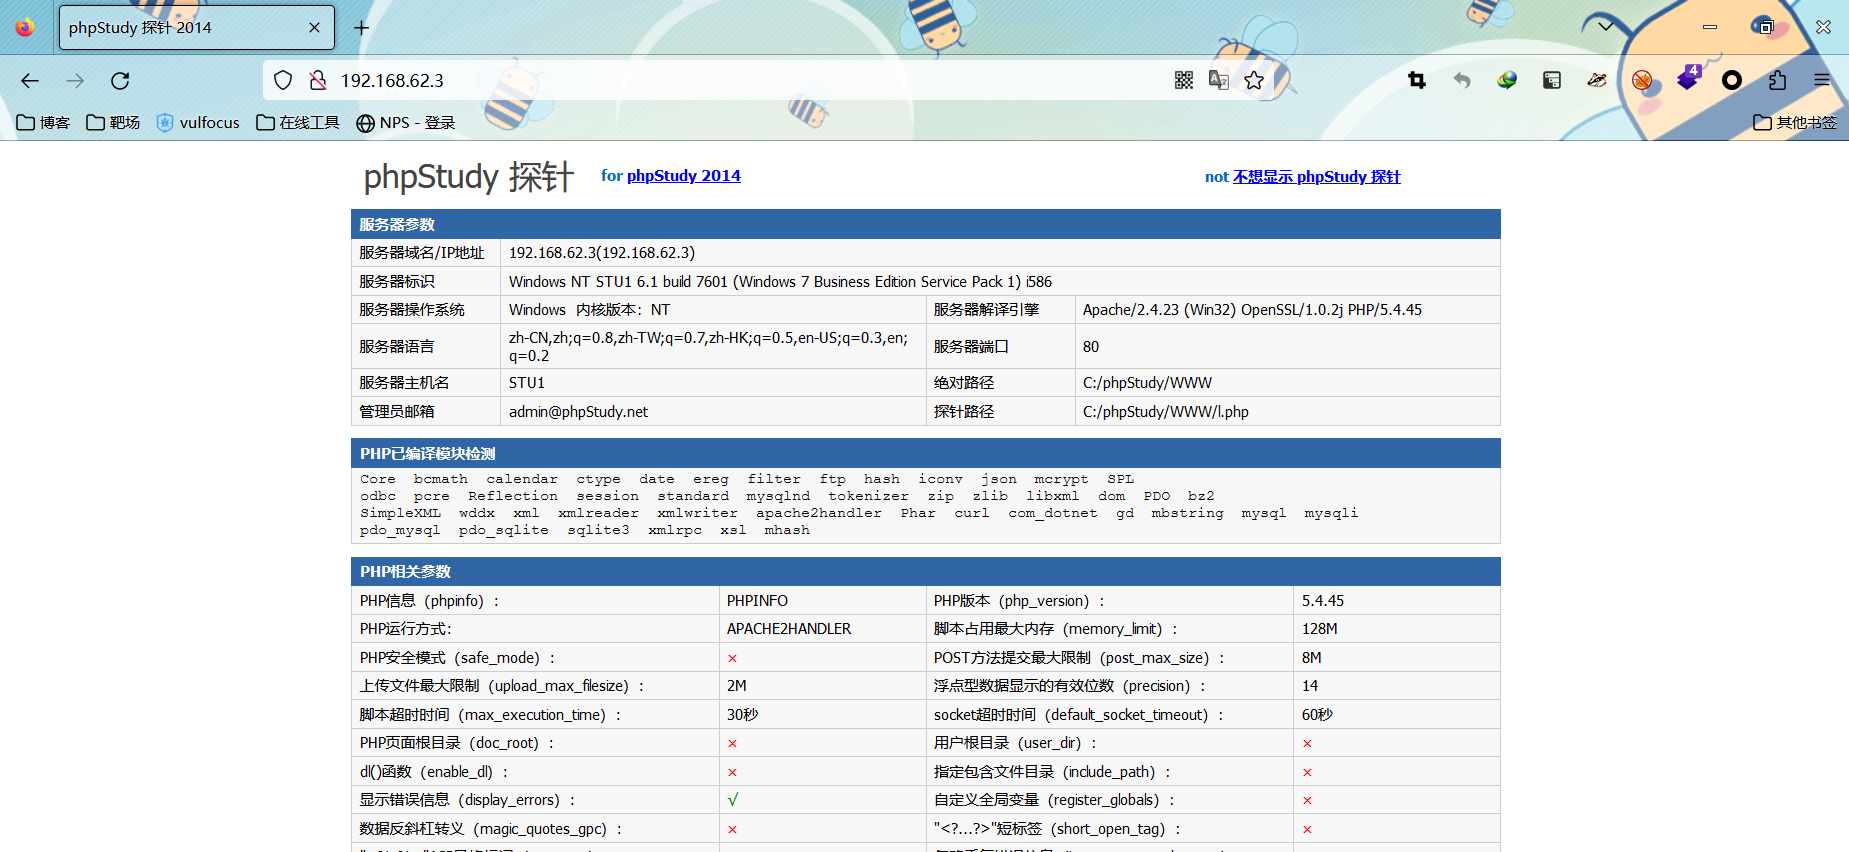Go back to the previous page
1849x852 pixels.
30,81
